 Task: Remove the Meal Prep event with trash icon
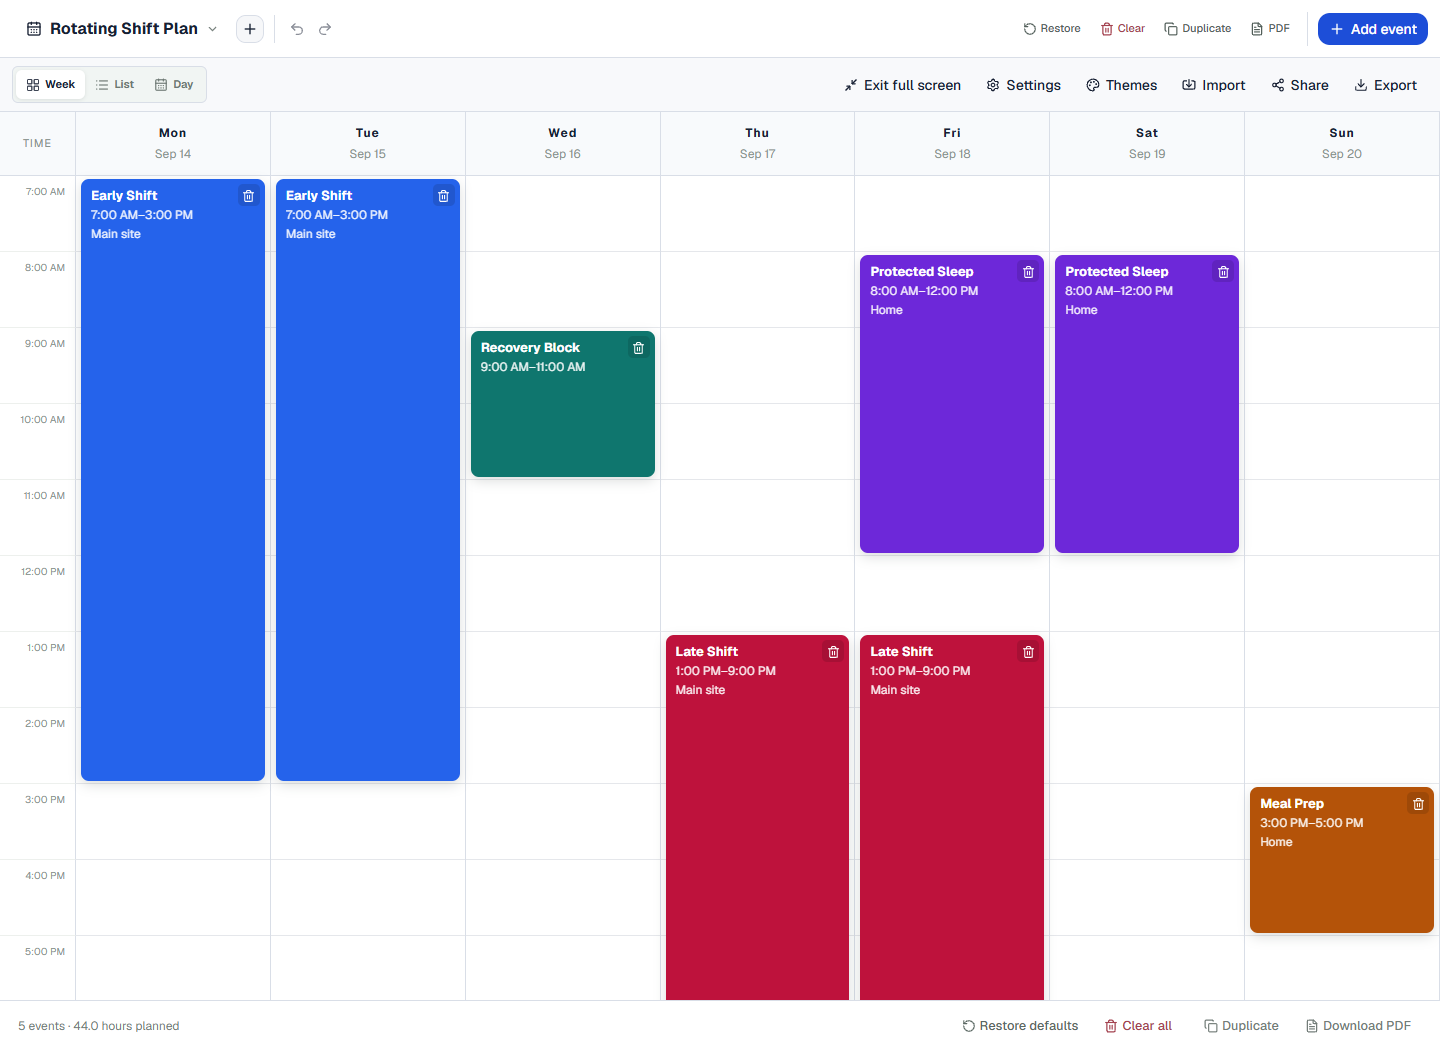click(x=1418, y=804)
